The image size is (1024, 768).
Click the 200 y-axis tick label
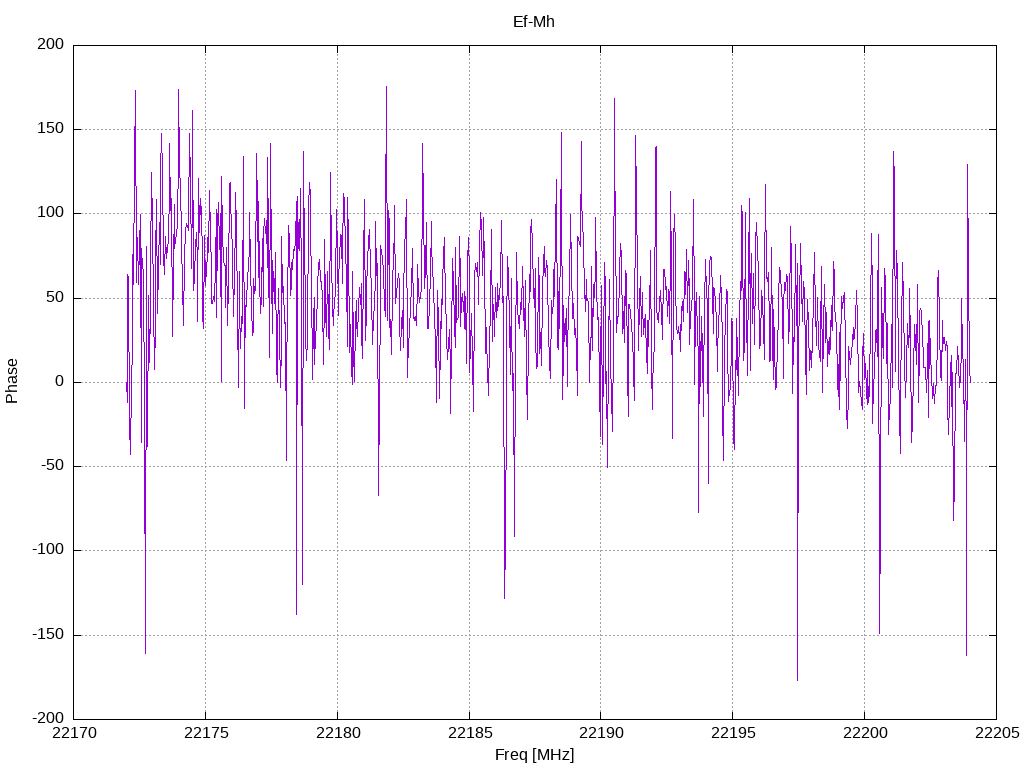pyautogui.click(x=51, y=44)
